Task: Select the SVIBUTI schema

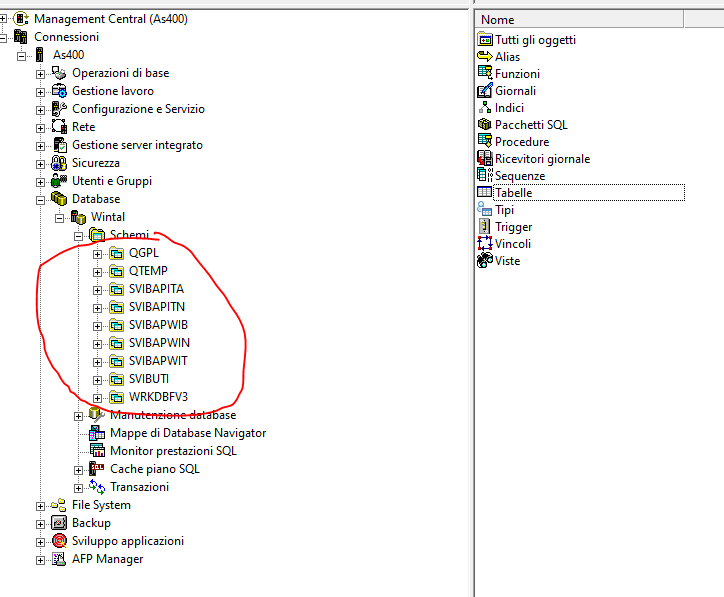Action: [x=149, y=379]
